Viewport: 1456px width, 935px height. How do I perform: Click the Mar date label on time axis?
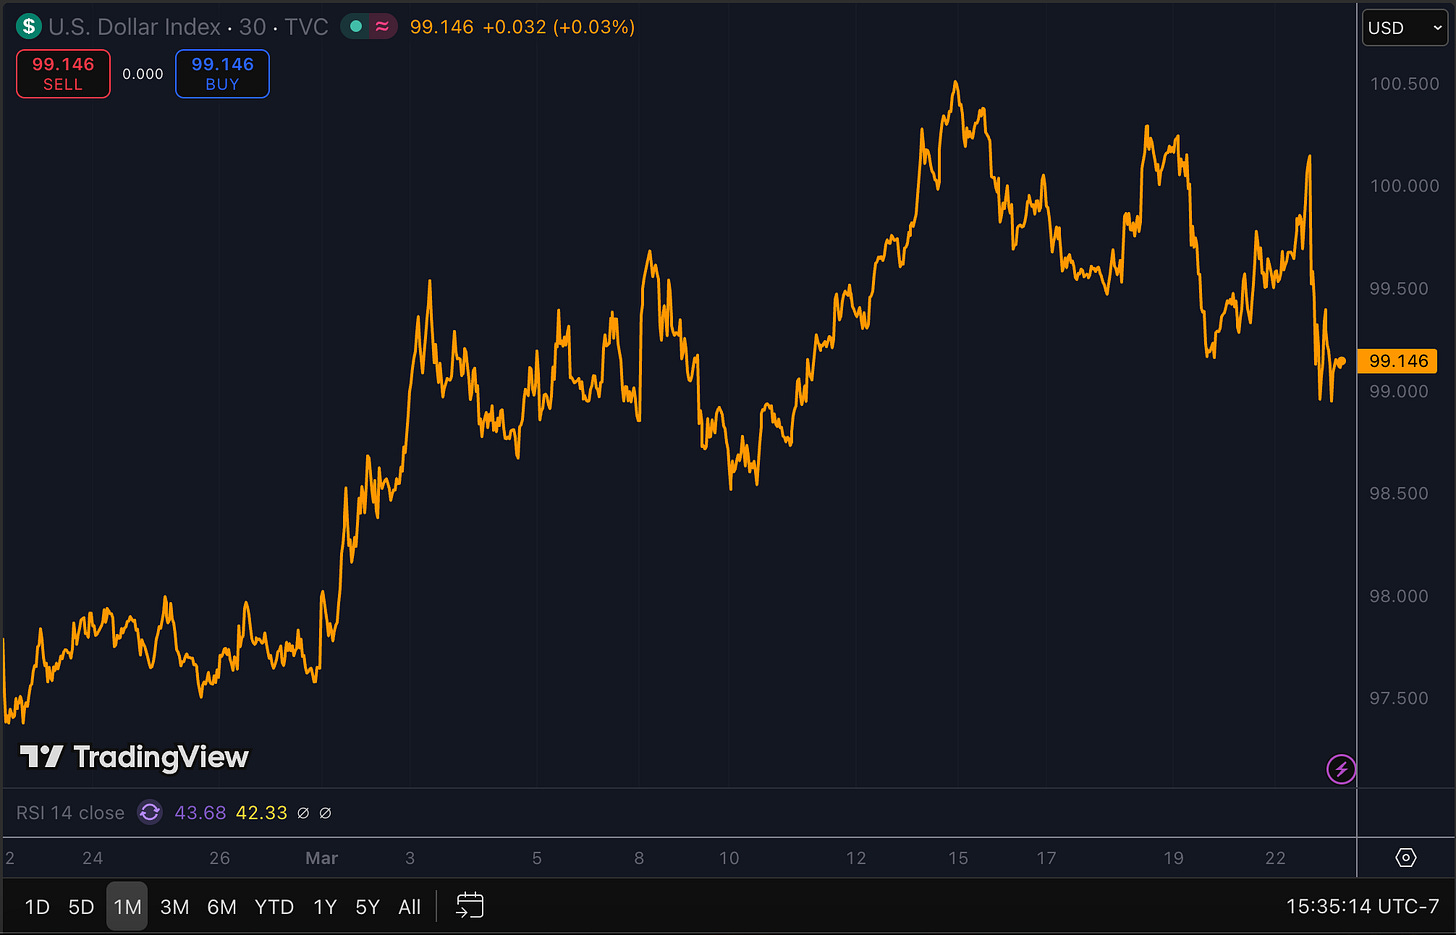[x=321, y=858]
